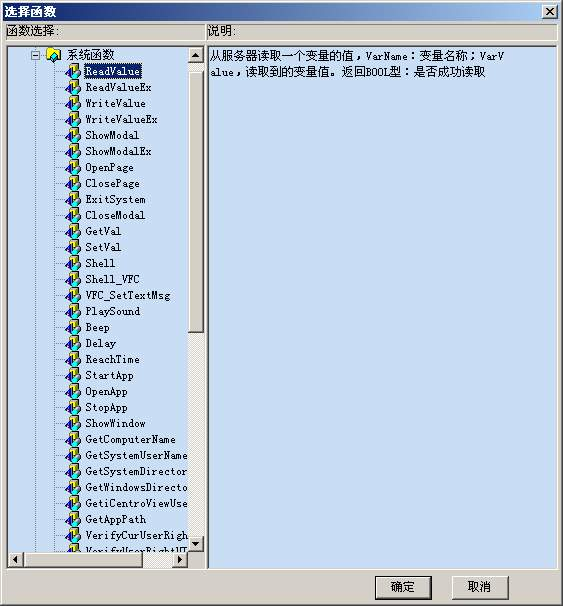
Task: Click the icon beside Shell entry
Action: tap(73, 263)
